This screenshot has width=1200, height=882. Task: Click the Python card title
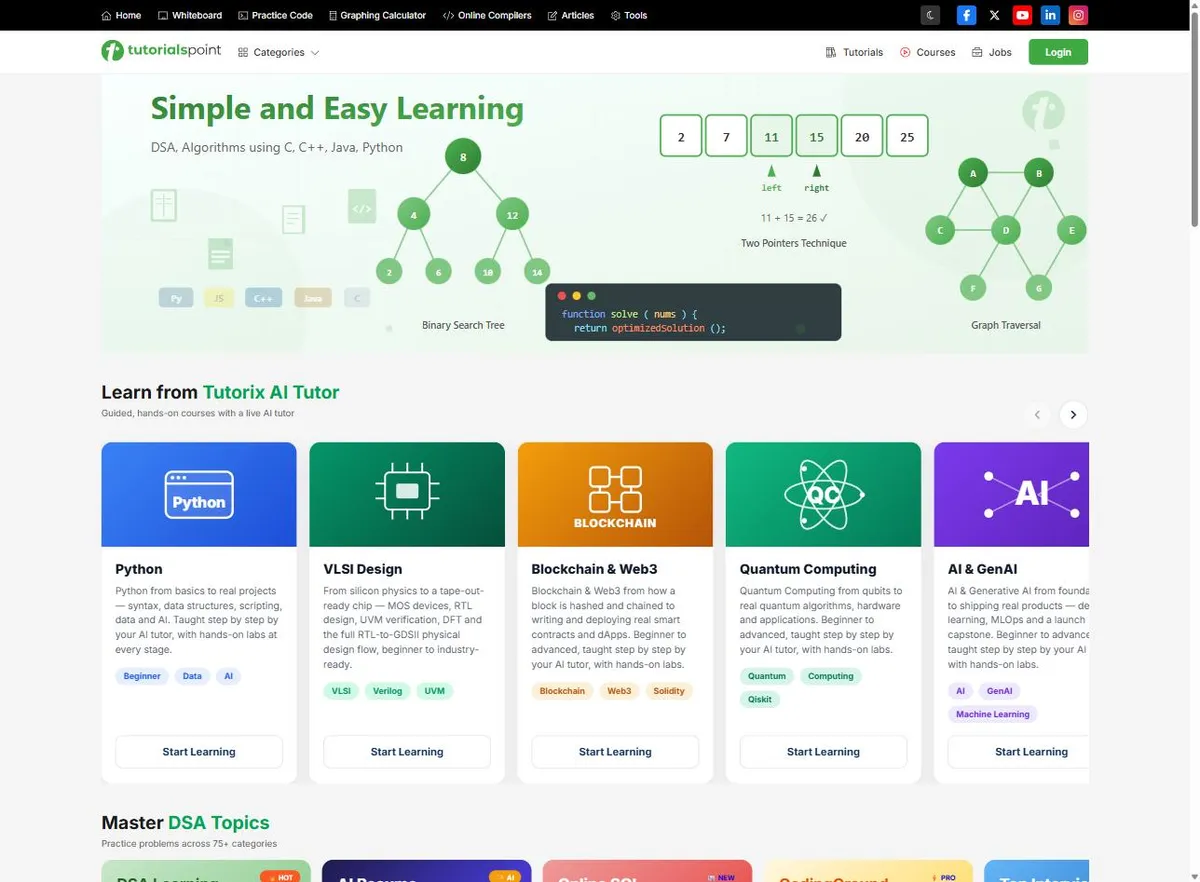click(139, 569)
